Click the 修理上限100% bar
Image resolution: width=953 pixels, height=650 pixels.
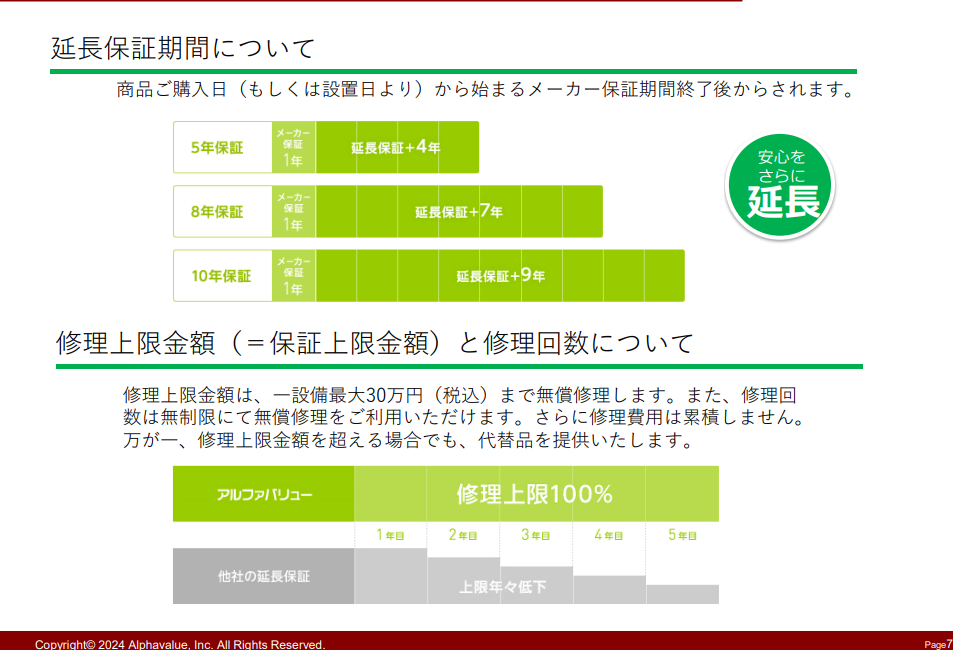535,494
